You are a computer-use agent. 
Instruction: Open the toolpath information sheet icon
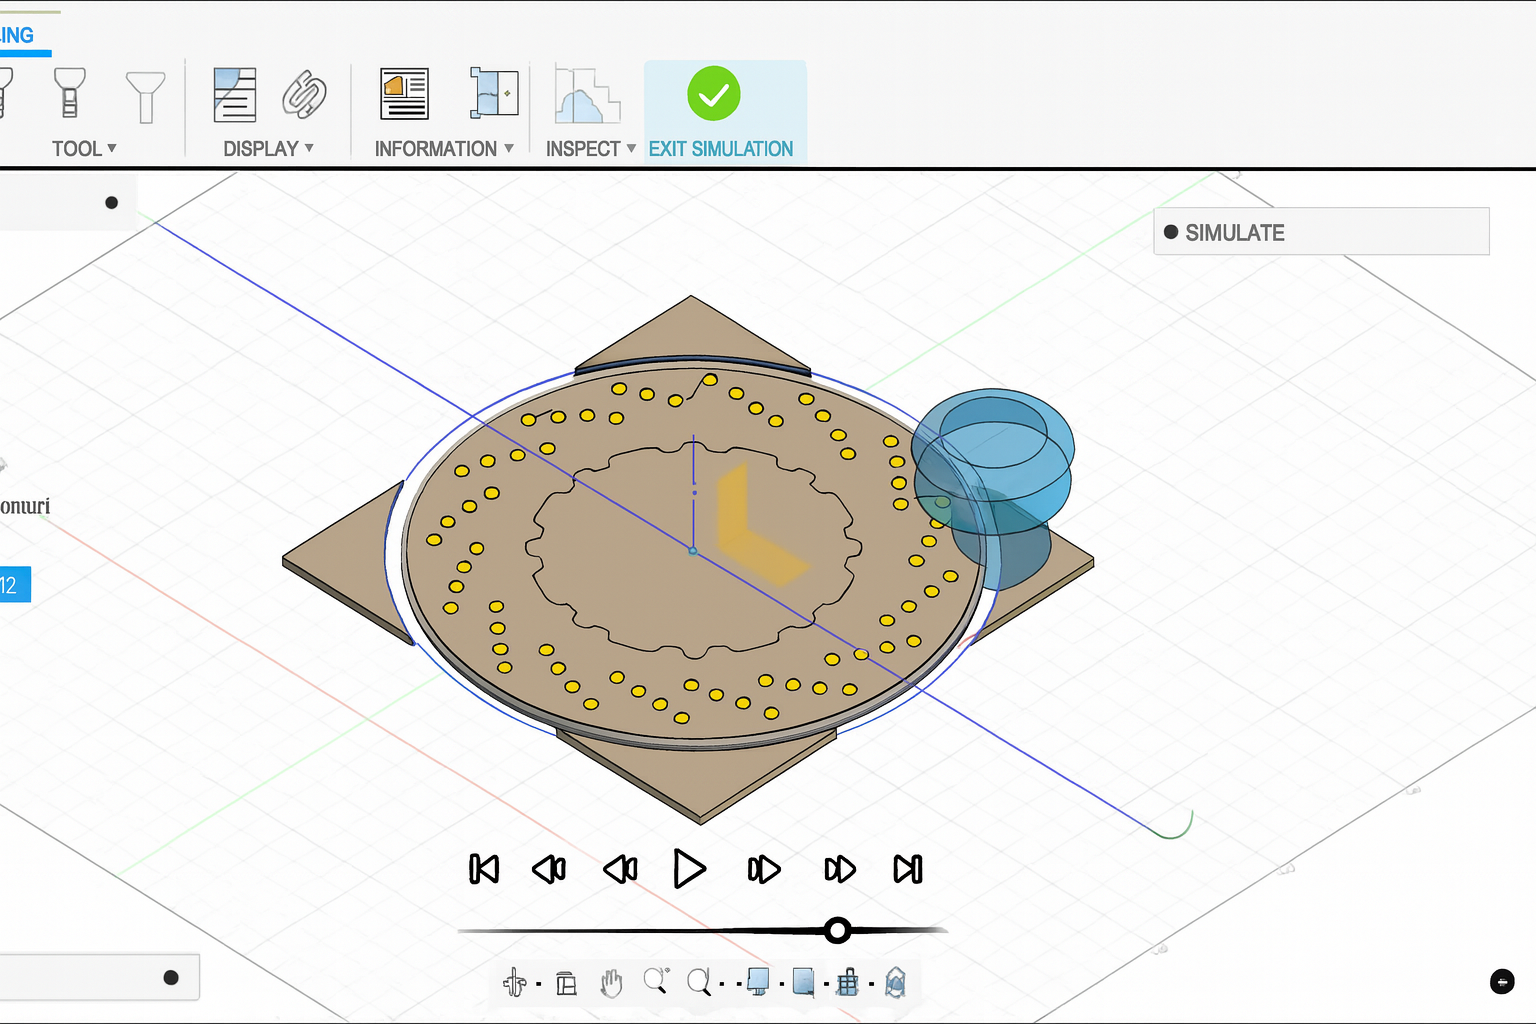tap(404, 94)
